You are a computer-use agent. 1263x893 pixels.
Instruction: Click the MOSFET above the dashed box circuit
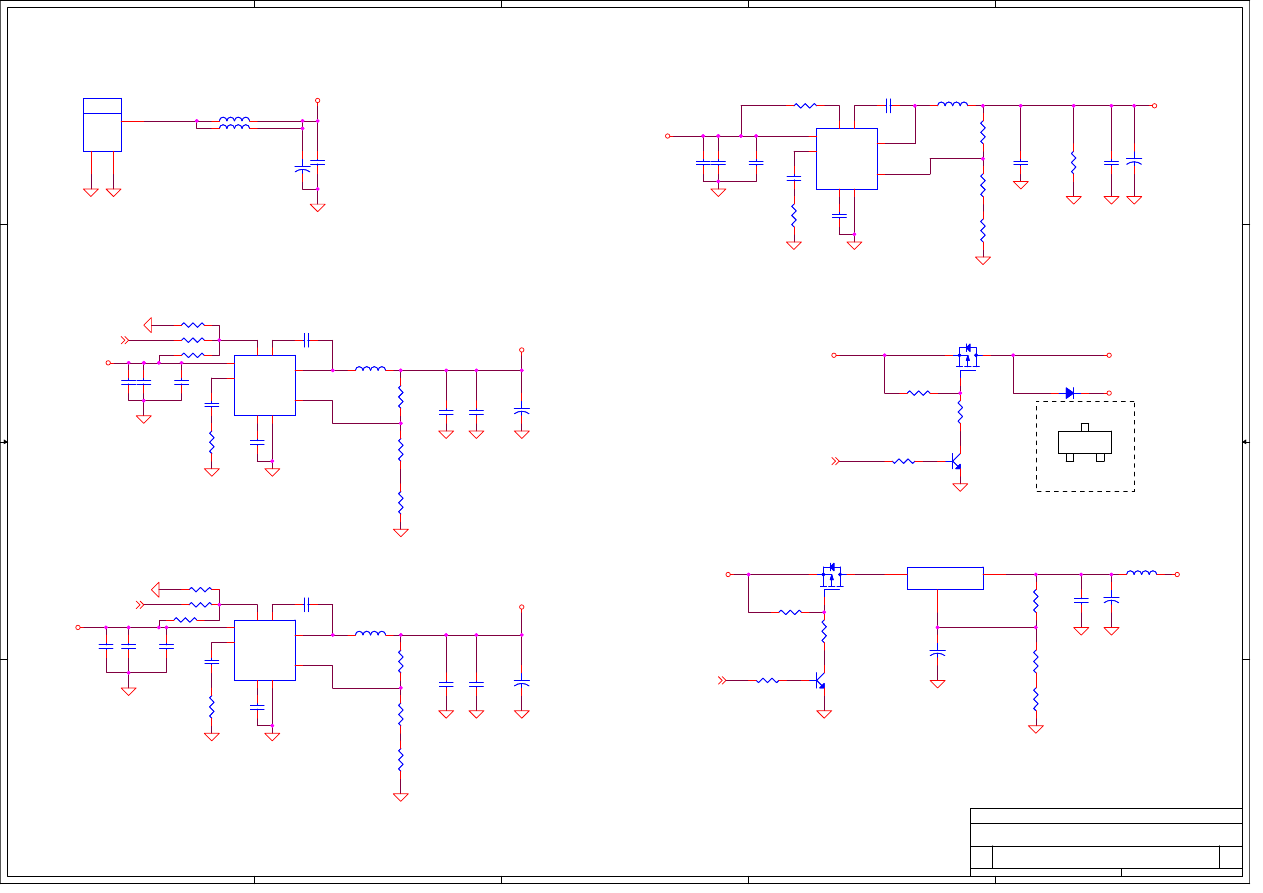[967, 357]
